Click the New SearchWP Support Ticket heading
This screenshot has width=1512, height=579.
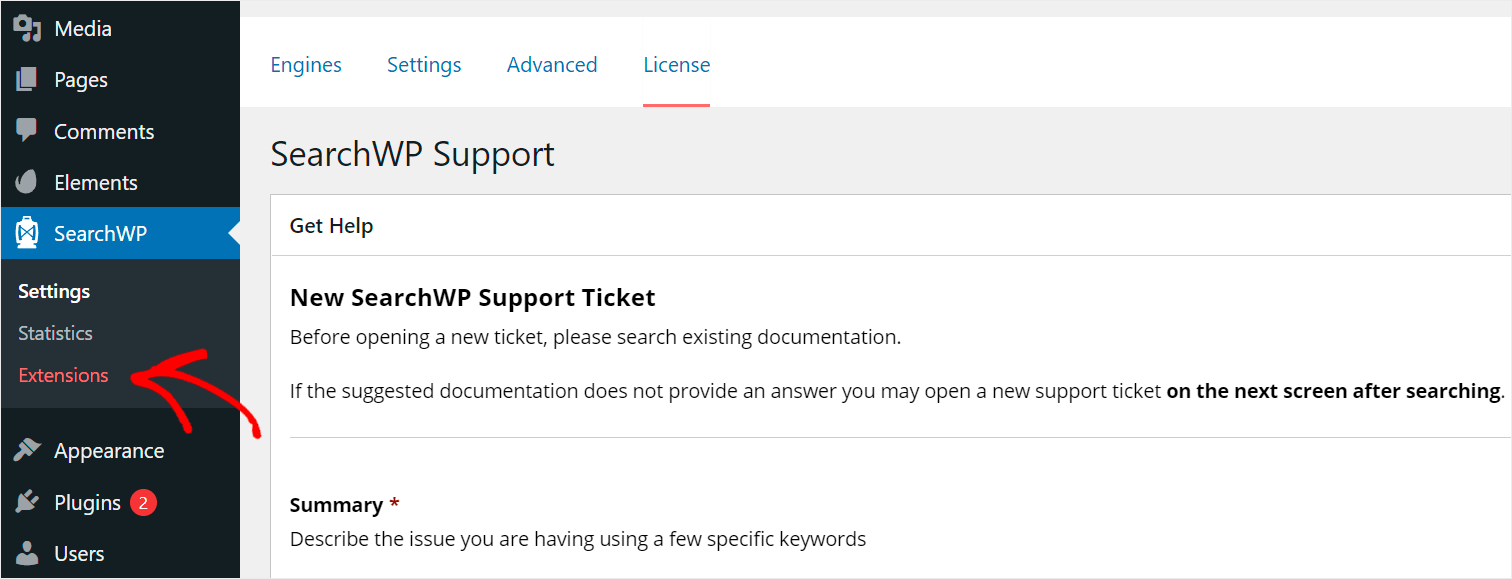tap(472, 297)
